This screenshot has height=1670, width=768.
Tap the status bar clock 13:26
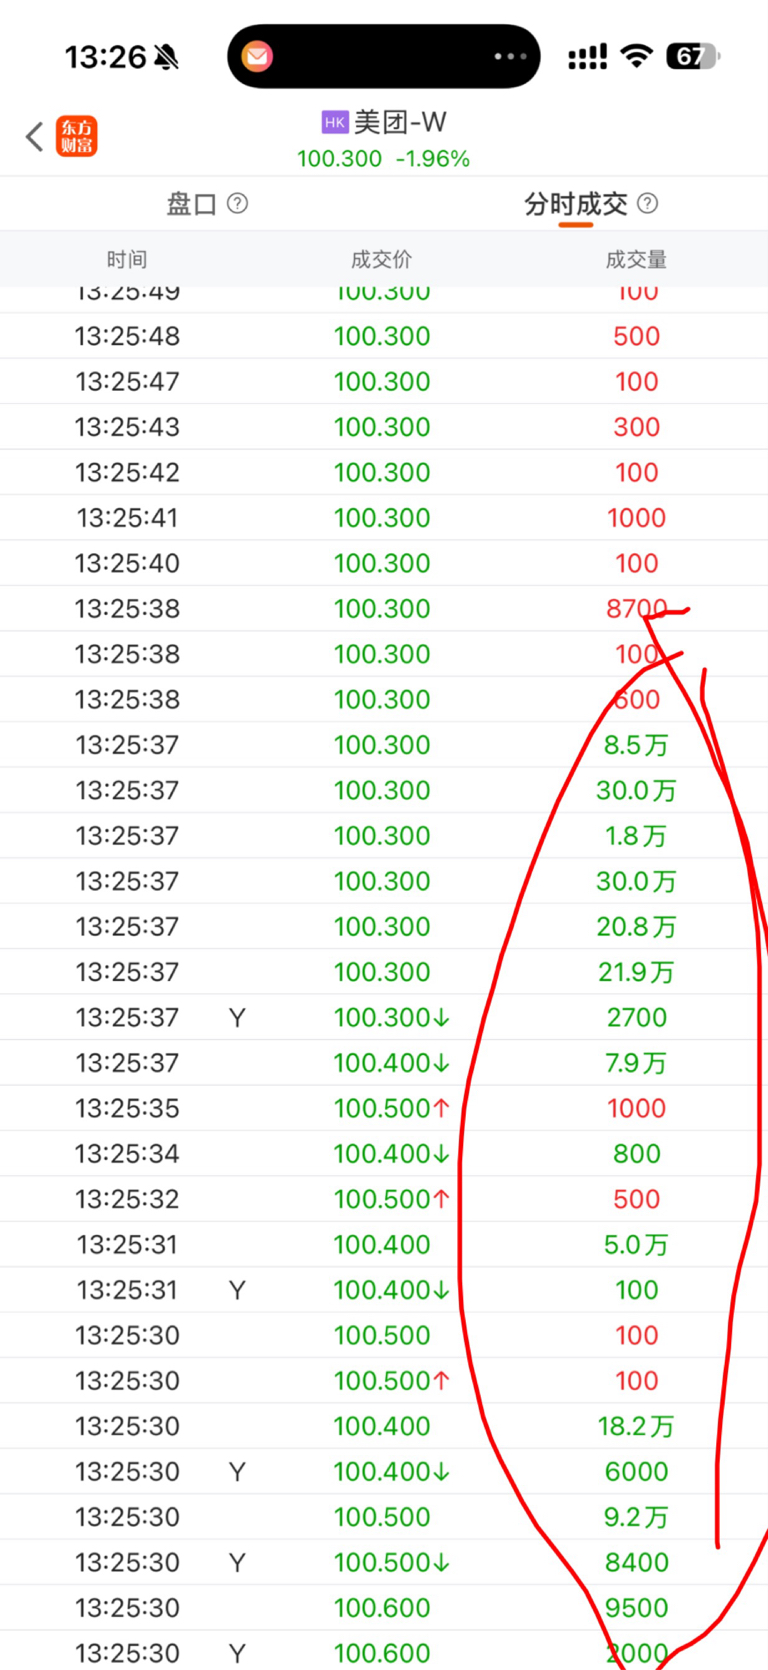tap(106, 57)
